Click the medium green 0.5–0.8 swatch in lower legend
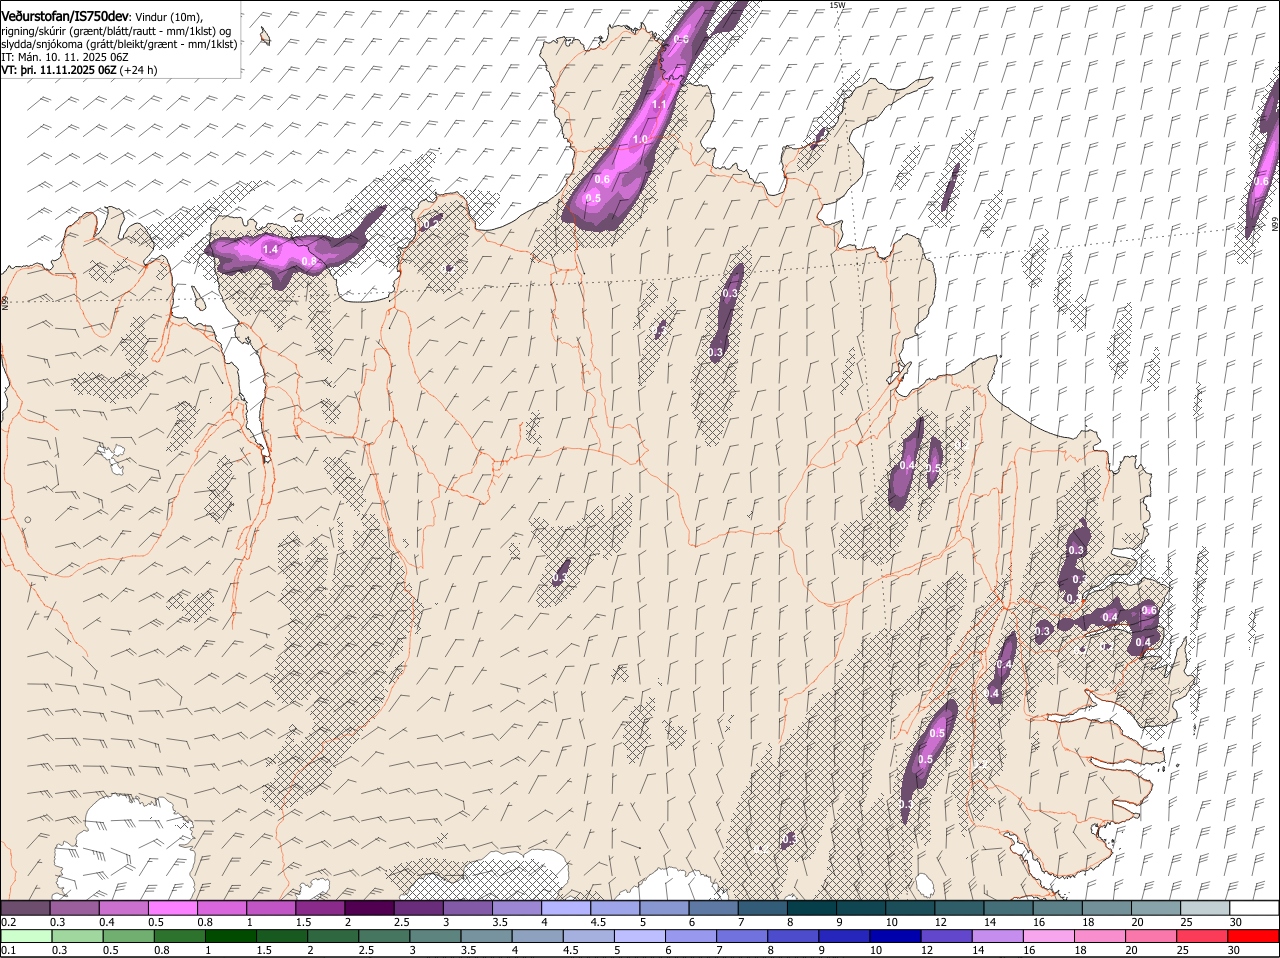This screenshot has height=958, width=1280. 127,937
